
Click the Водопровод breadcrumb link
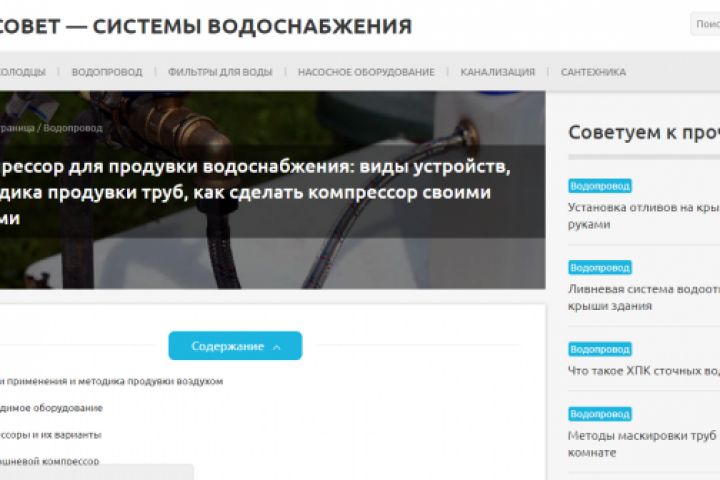pos(73,128)
